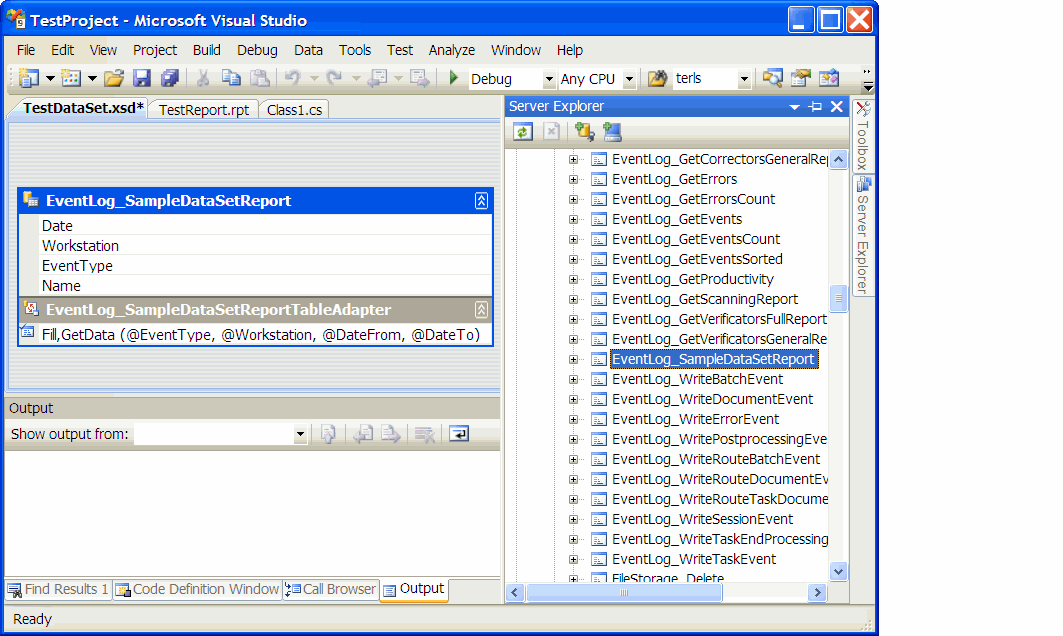Click the Open File folder icon

[114, 78]
